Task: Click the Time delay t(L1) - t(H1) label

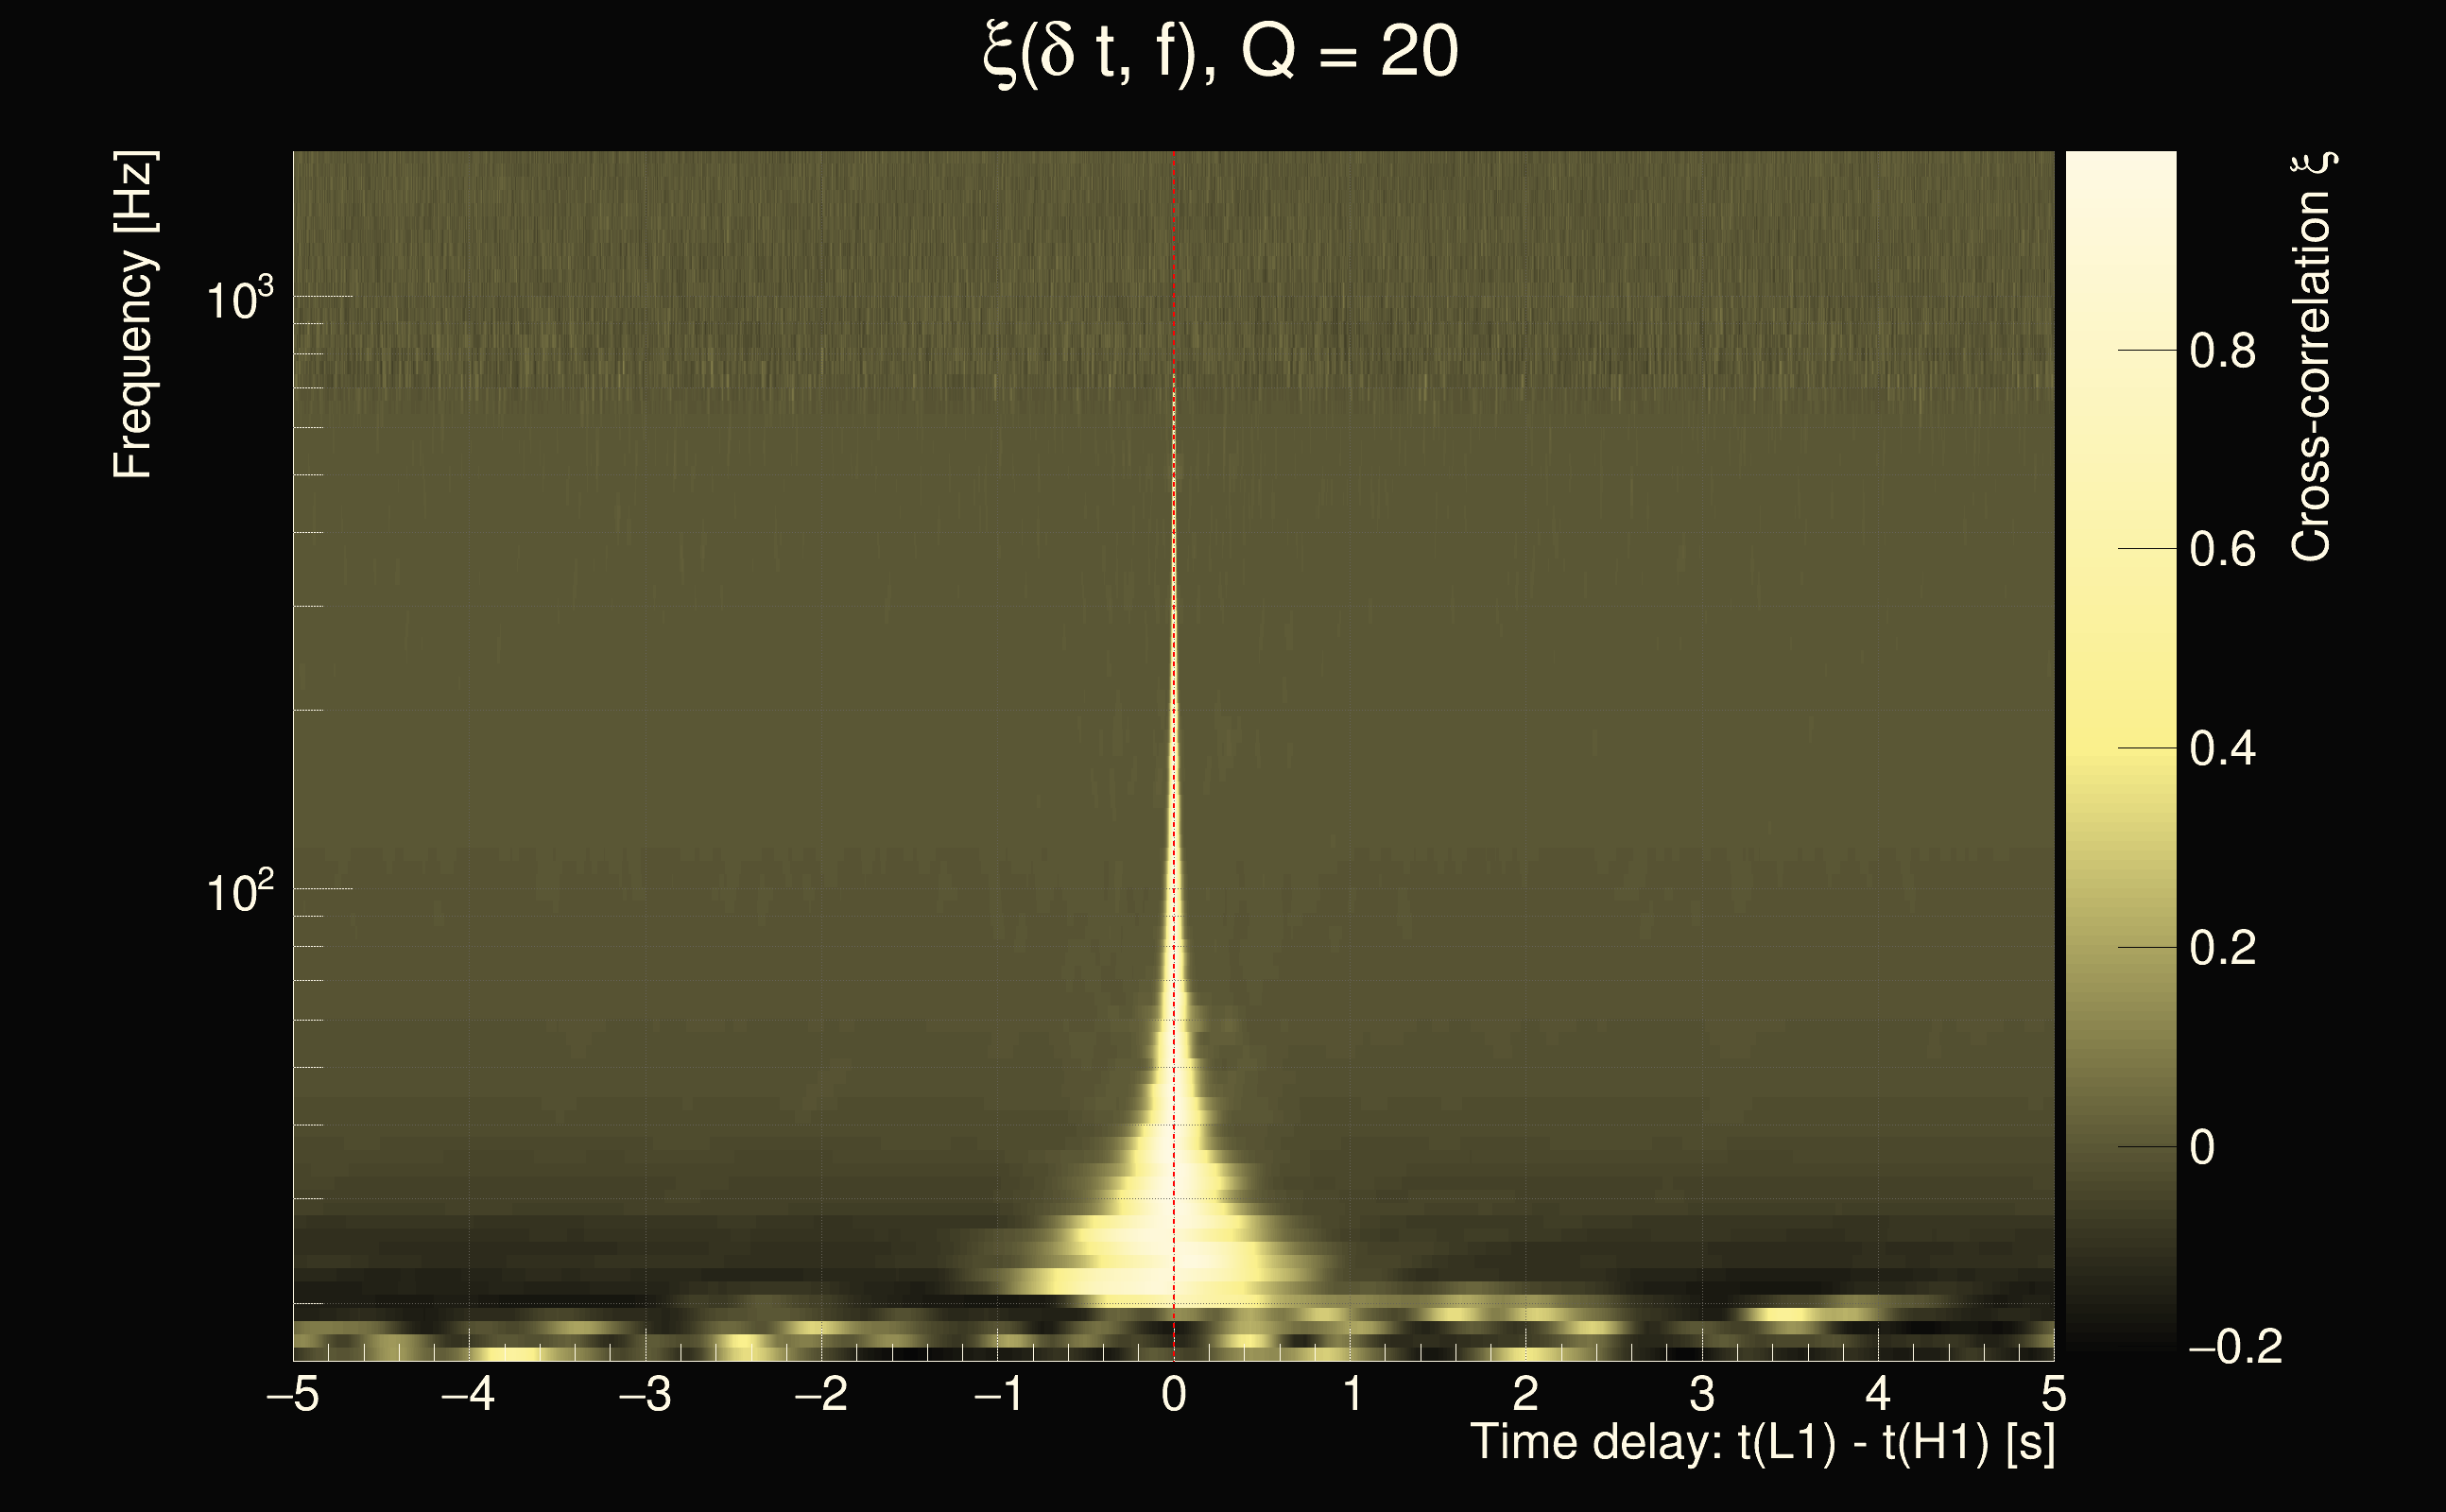Action: point(1762,1443)
